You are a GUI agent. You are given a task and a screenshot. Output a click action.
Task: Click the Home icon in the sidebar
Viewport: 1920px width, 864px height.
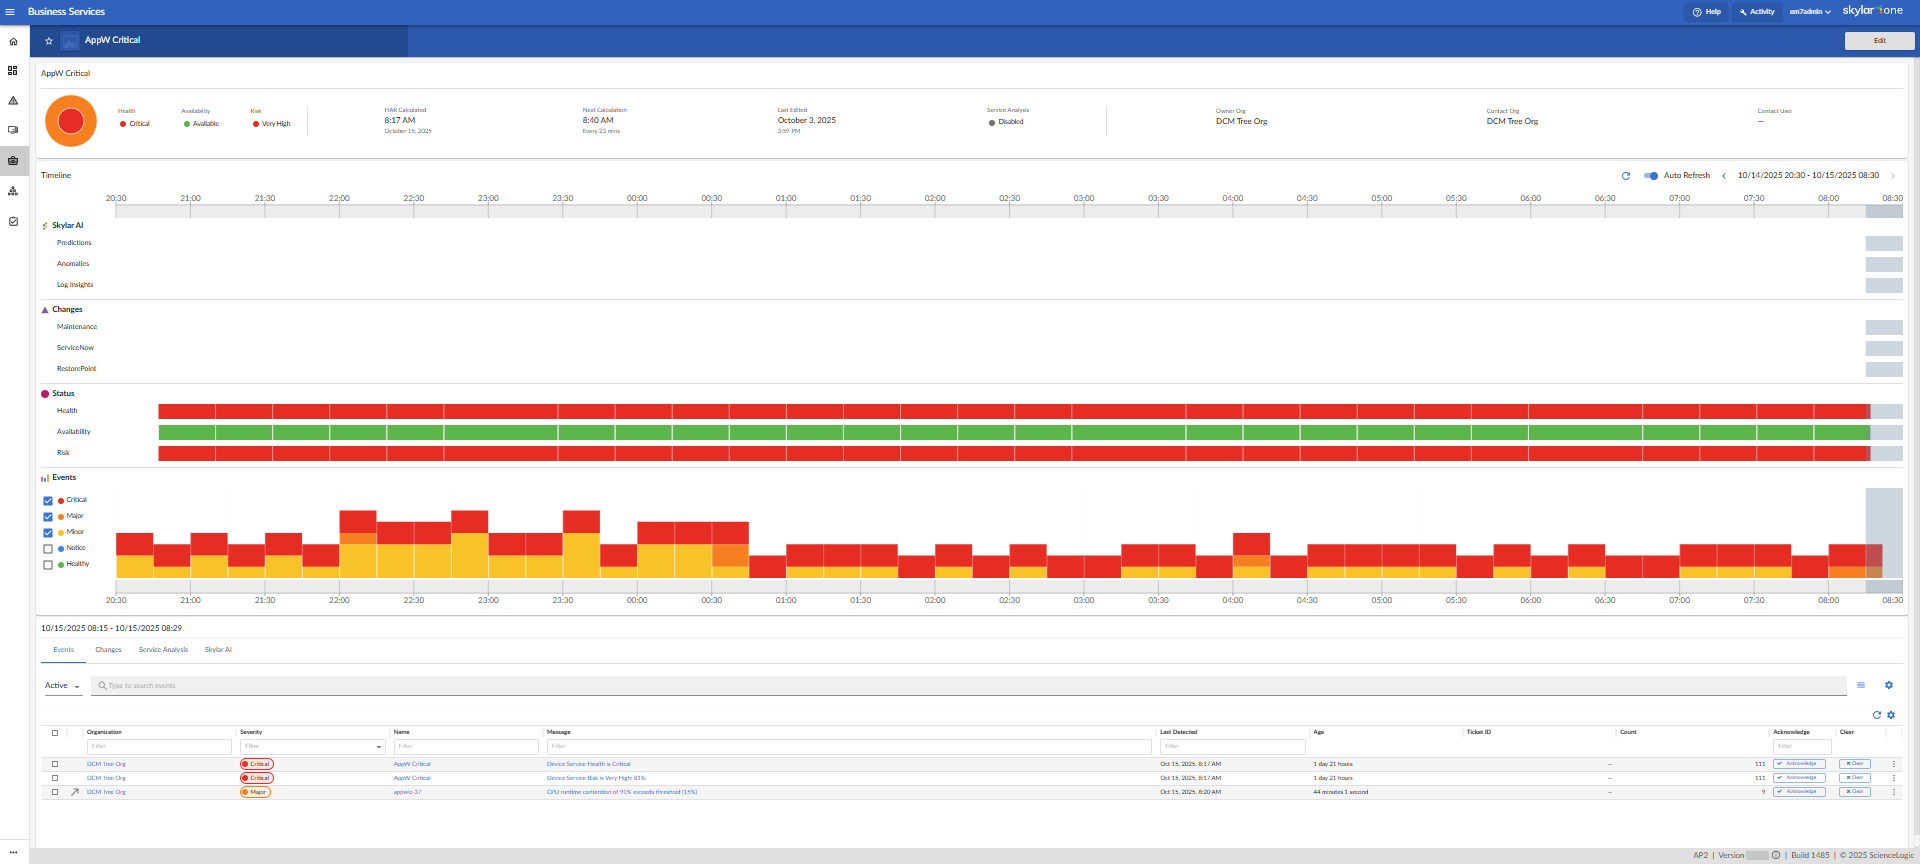pyautogui.click(x=13, y=42)
